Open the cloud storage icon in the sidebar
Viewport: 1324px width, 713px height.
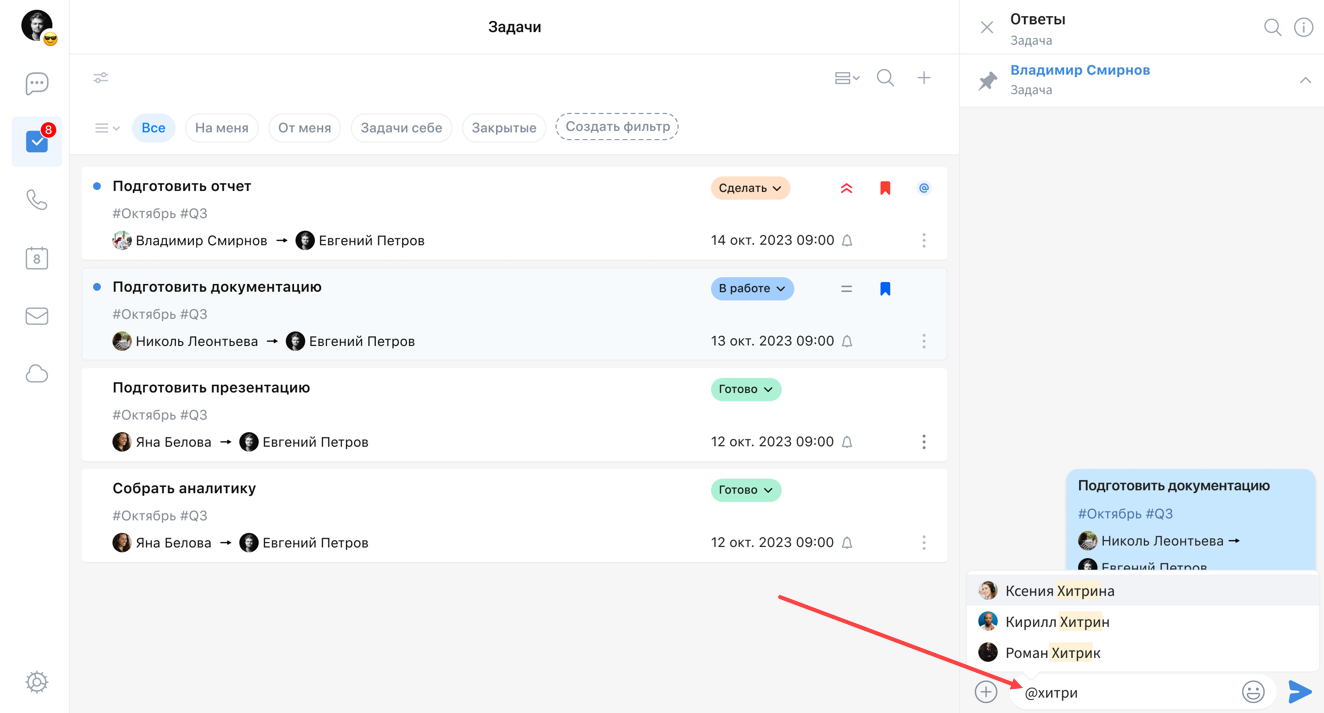(x=37, y=374)
